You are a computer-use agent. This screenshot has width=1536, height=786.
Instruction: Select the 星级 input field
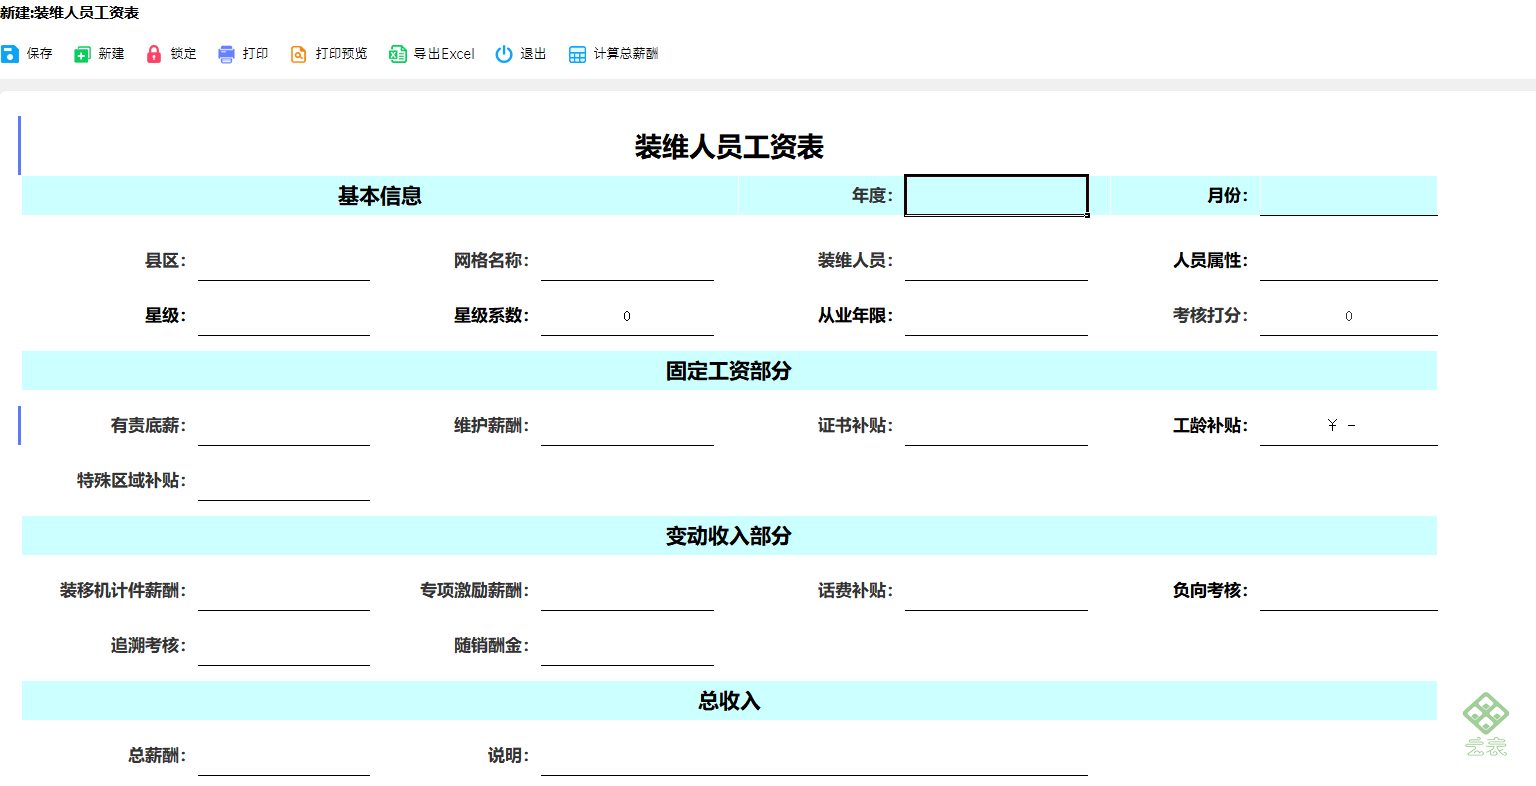(x=284, y=315)
